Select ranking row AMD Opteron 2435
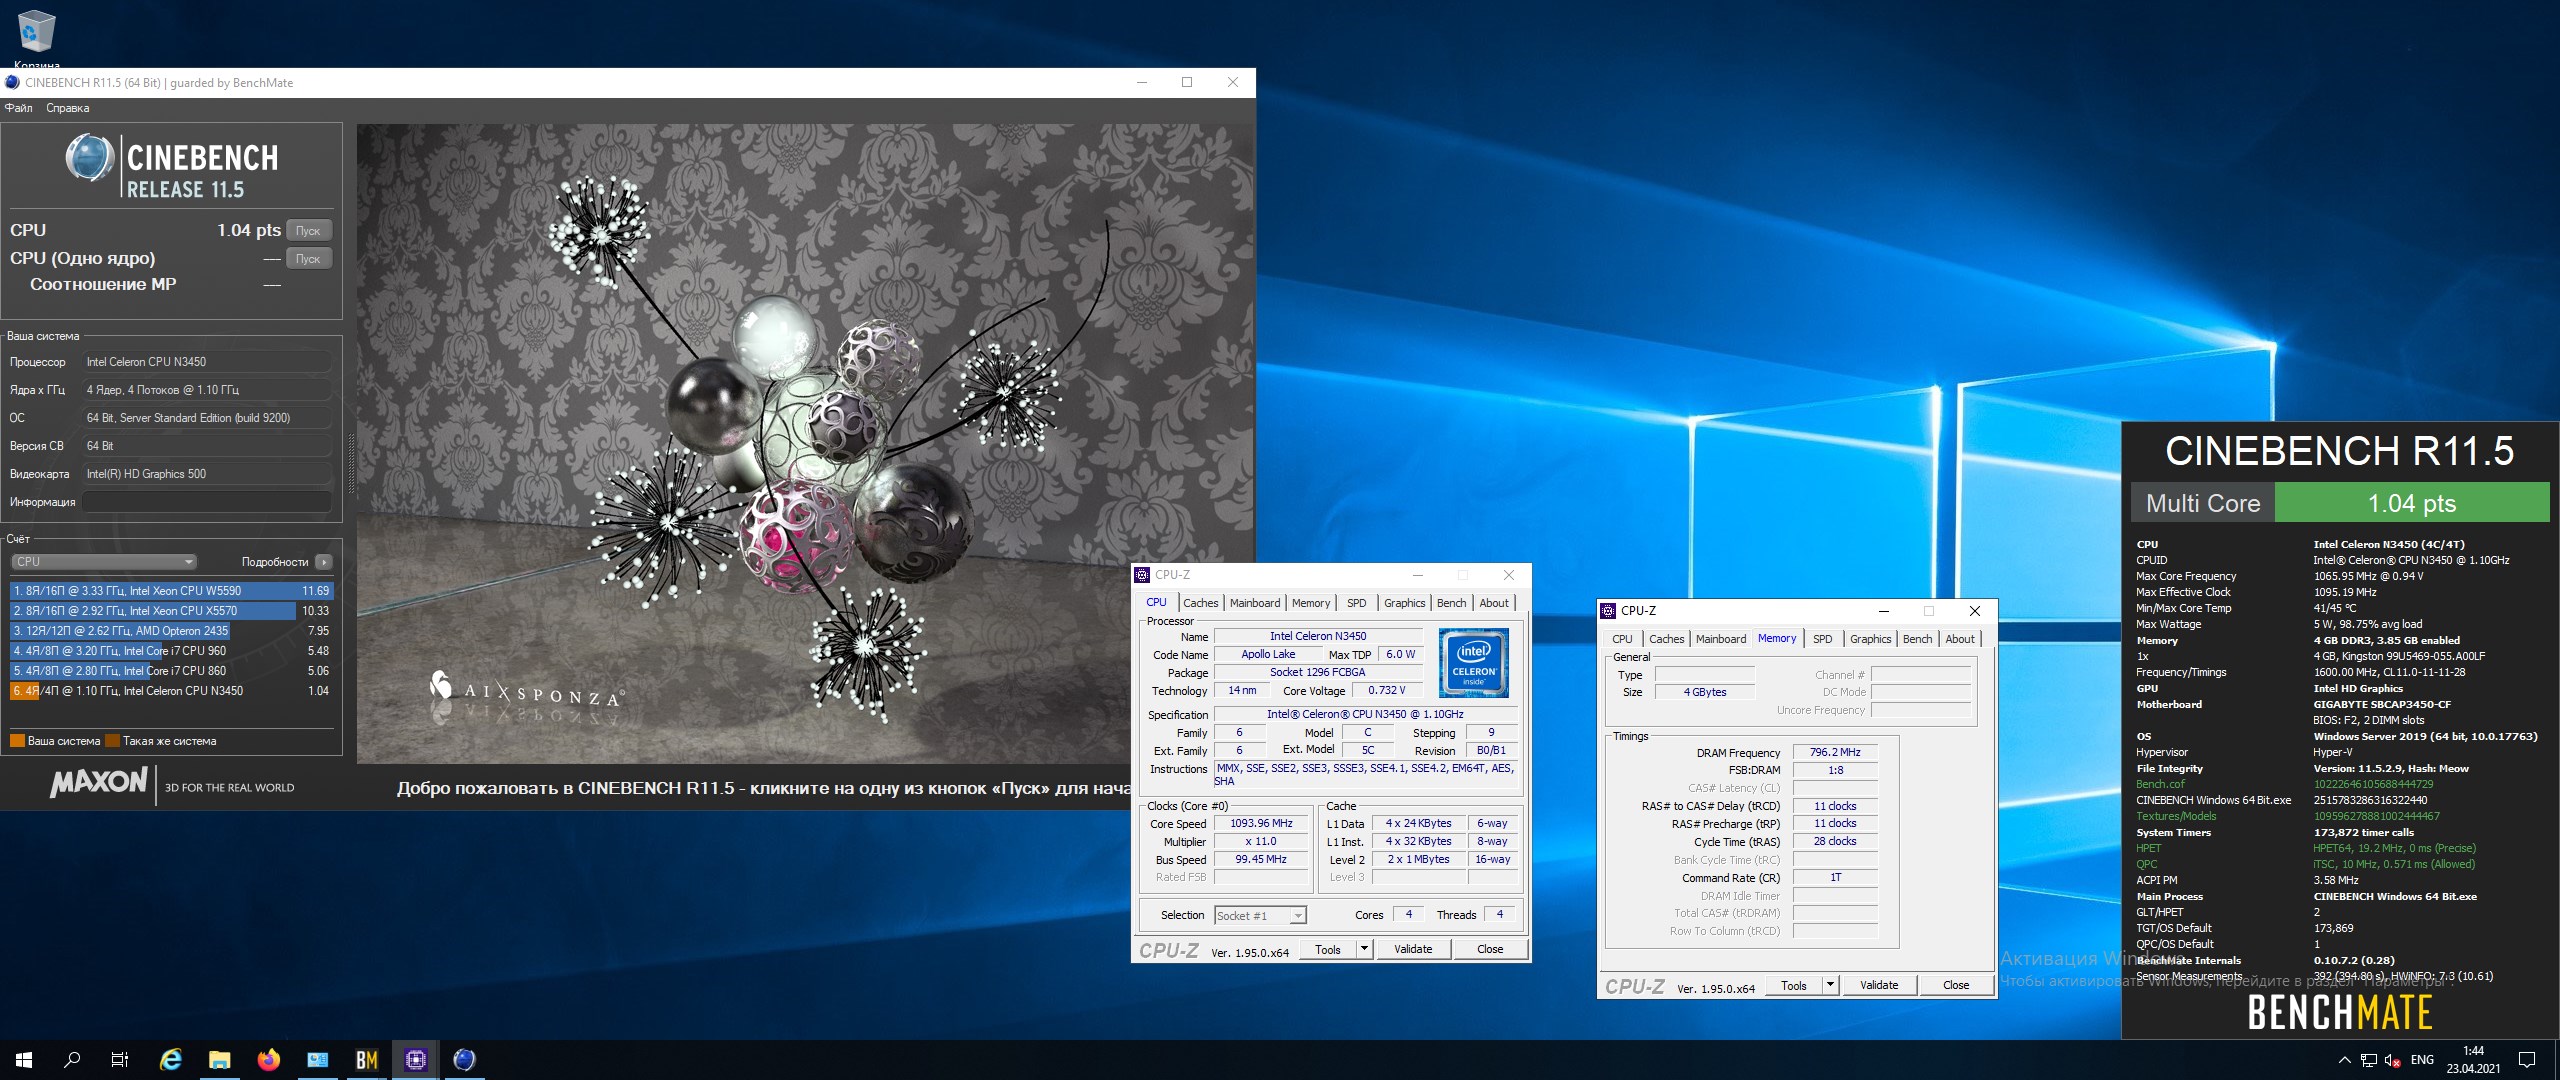 (x=171, y=631)
